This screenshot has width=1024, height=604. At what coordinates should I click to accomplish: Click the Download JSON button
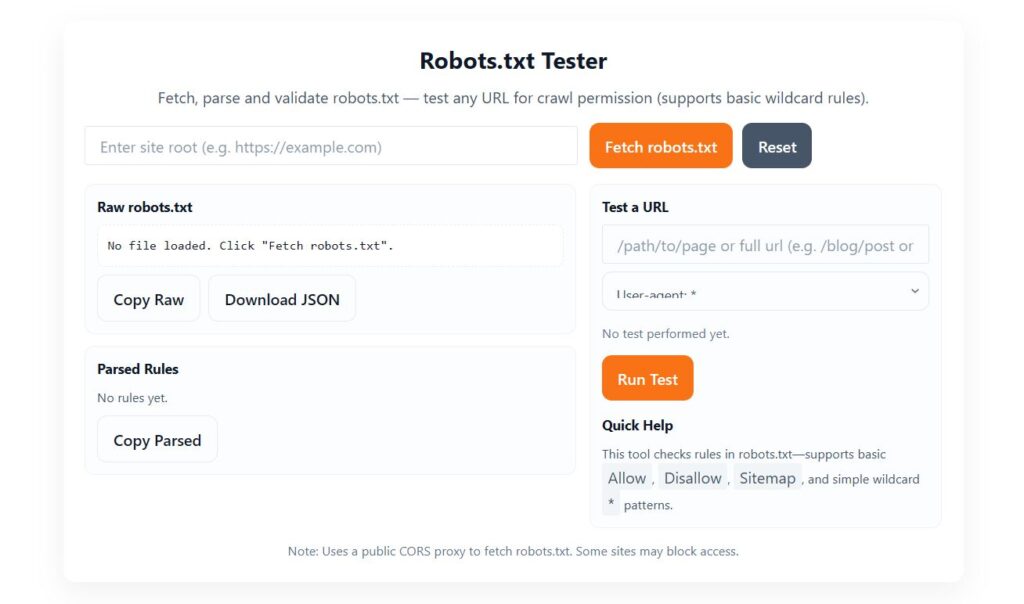coord(281,298)
